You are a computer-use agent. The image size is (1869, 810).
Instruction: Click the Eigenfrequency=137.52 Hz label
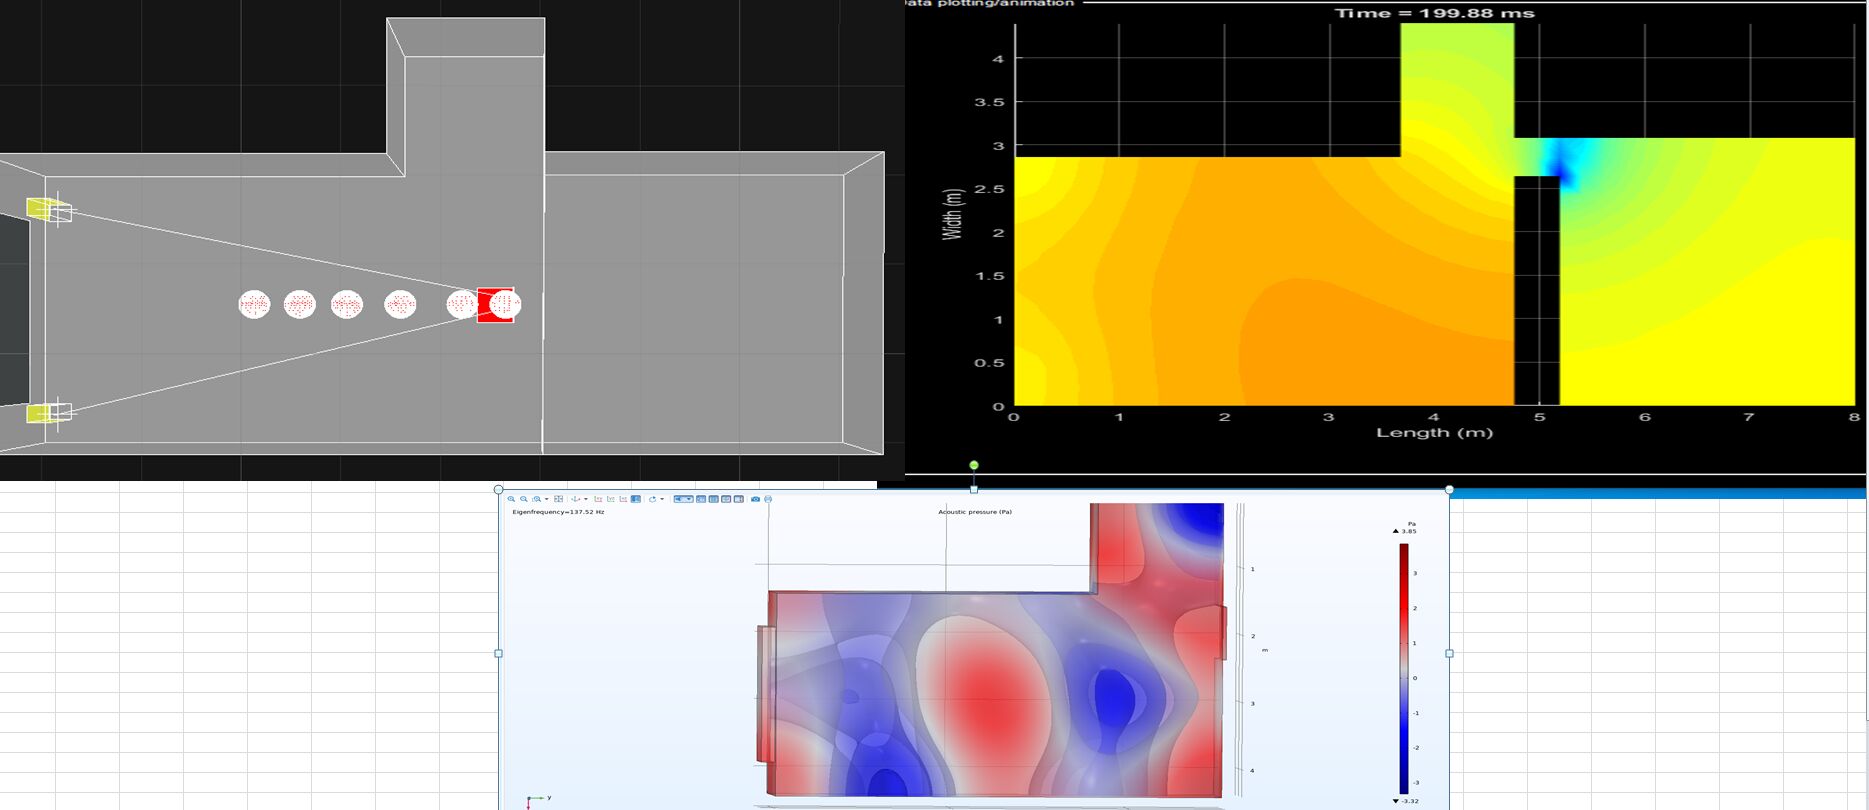(558, 512)
